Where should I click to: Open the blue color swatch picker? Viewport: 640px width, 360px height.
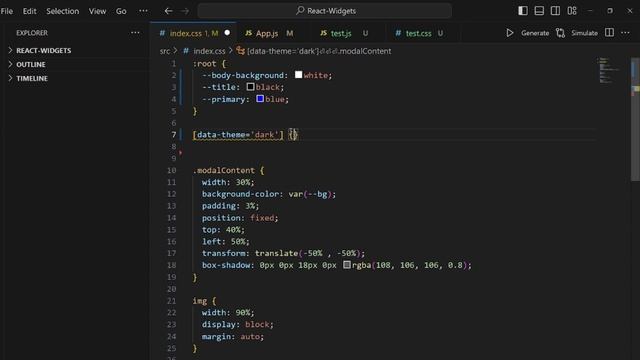point(260,99)
